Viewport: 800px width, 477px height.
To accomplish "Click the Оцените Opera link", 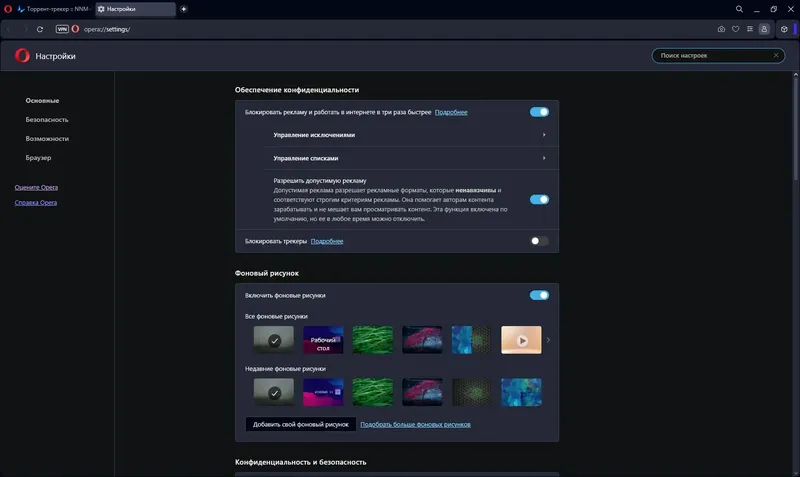I will [x=36, y=187].
